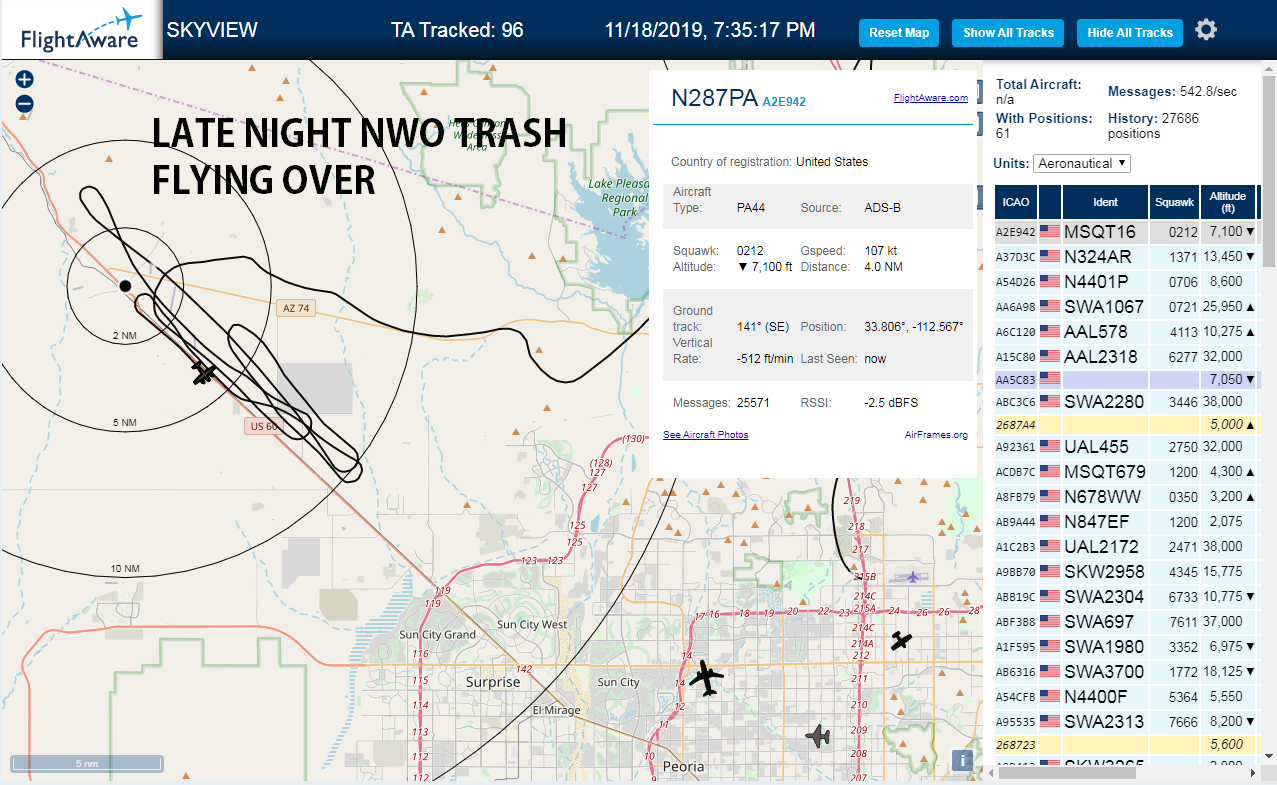
Task: Select the N324AR row in the aircraft table
Action: click(x=1126, y=257)
